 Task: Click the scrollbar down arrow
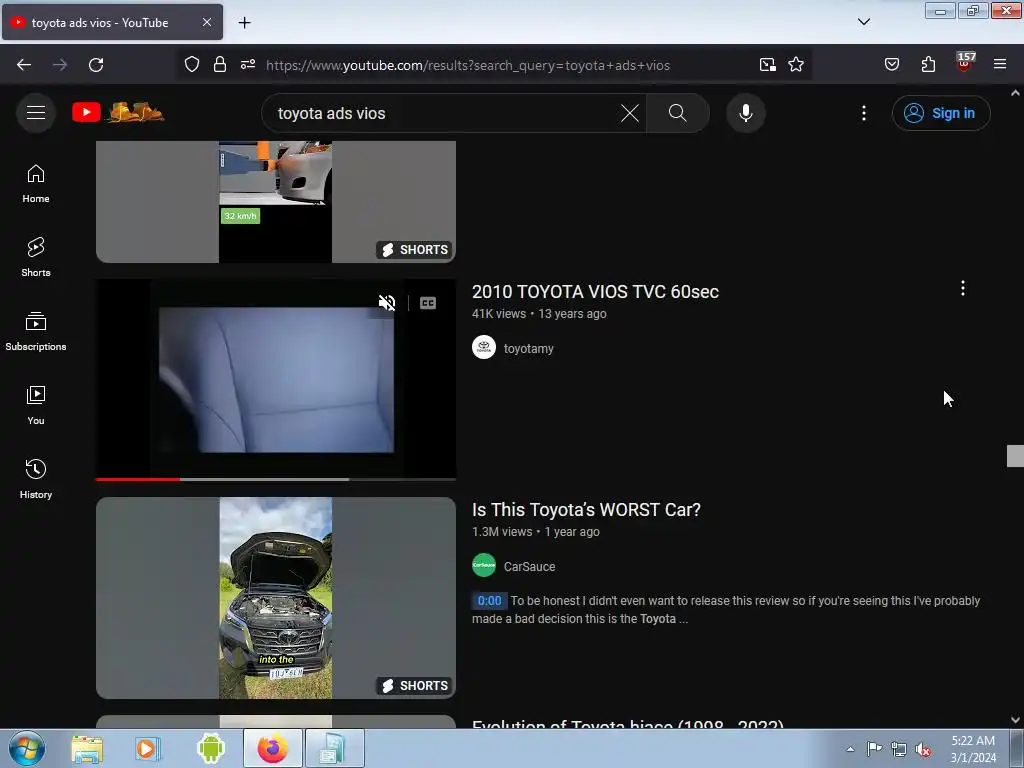coord(1015,720)
